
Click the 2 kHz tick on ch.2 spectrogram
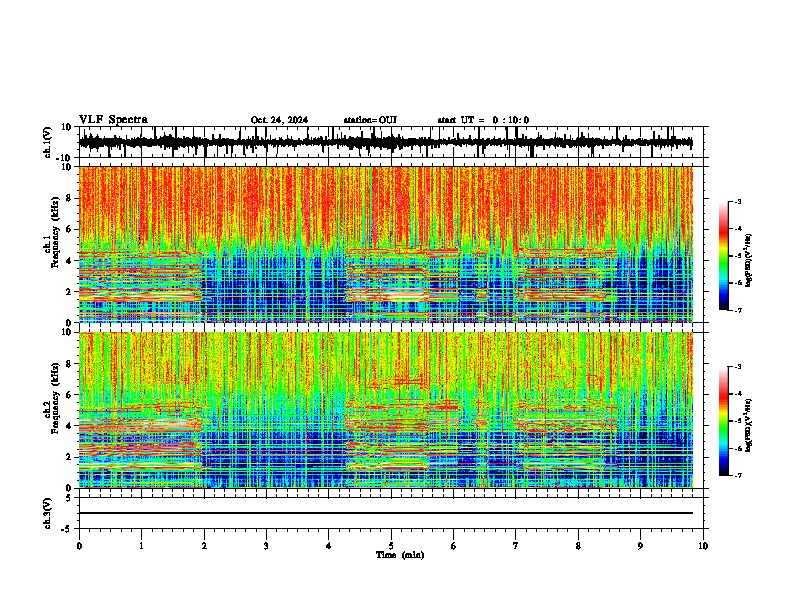[x=69, y=457]
